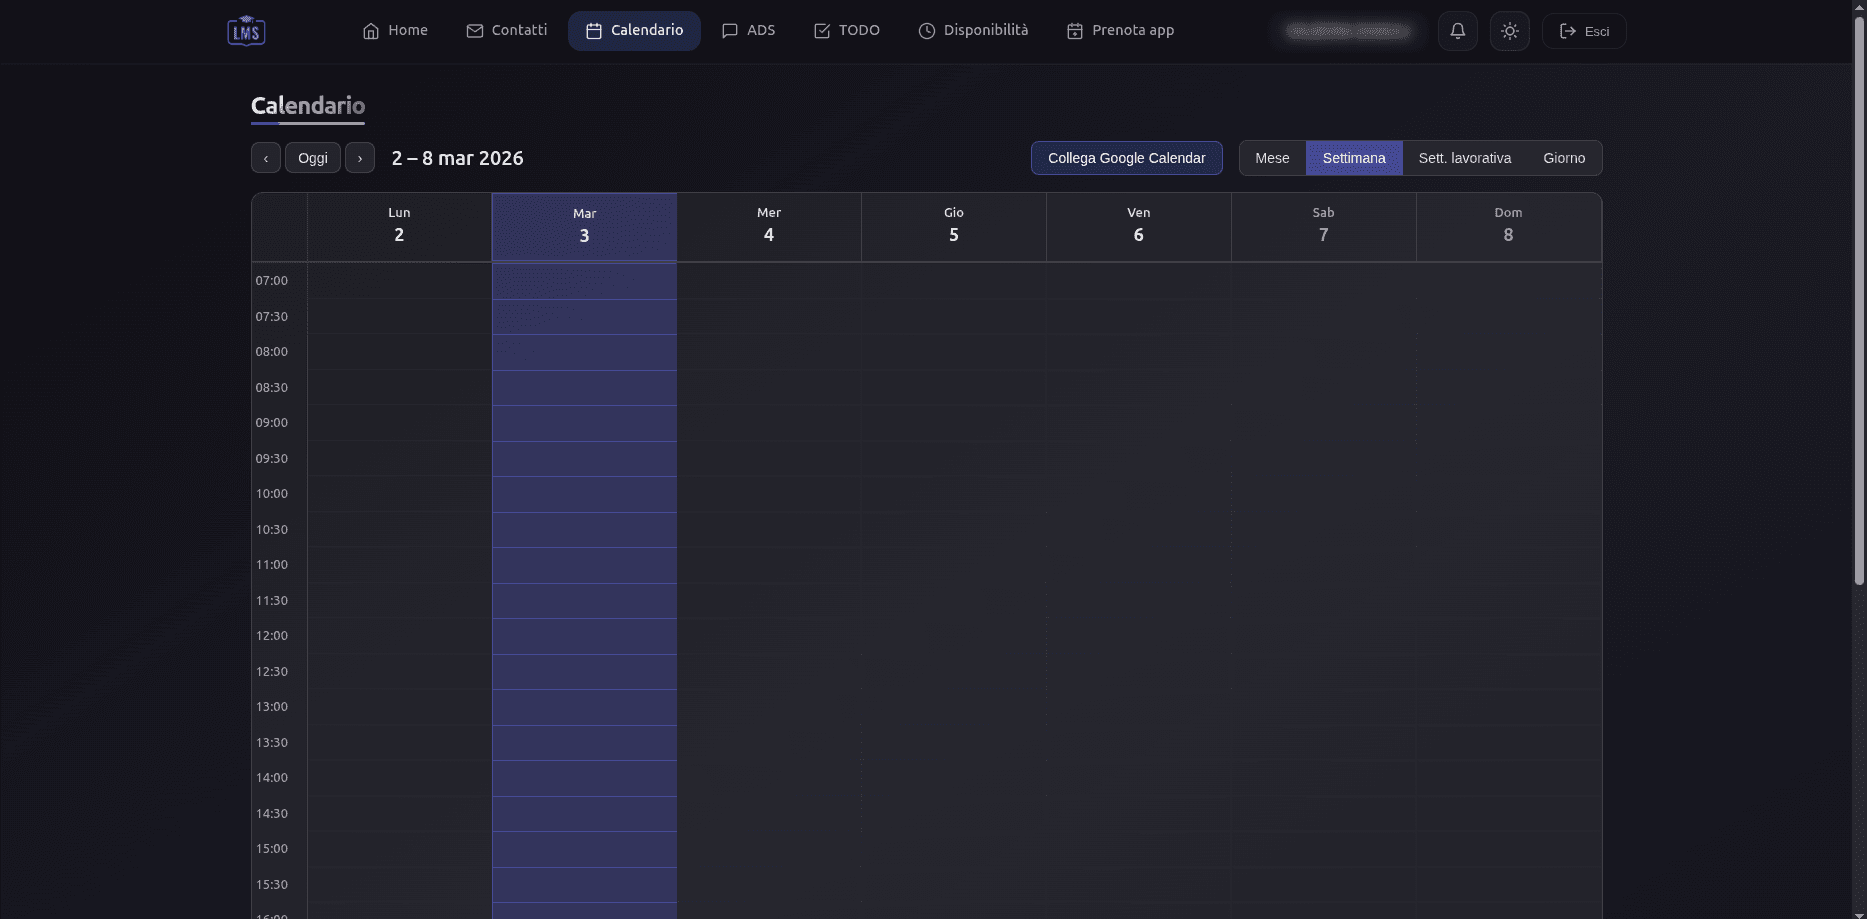Click the page vertical scrollbar
Viewport: 1867px width, 919px height.
pyautogui.click(x=1859, y=300)
